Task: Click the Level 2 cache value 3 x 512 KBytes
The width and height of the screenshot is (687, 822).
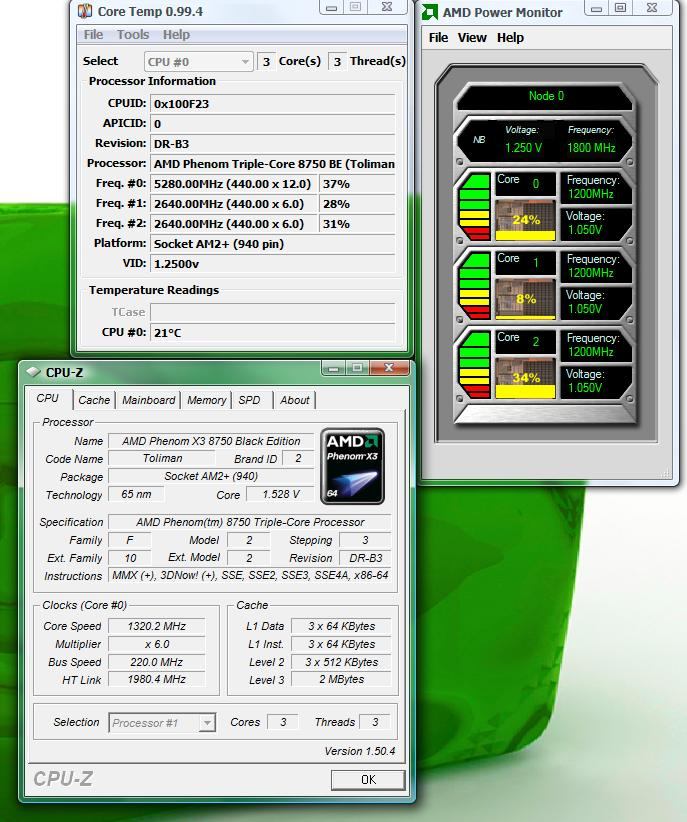Action: [x=341, y=662]
